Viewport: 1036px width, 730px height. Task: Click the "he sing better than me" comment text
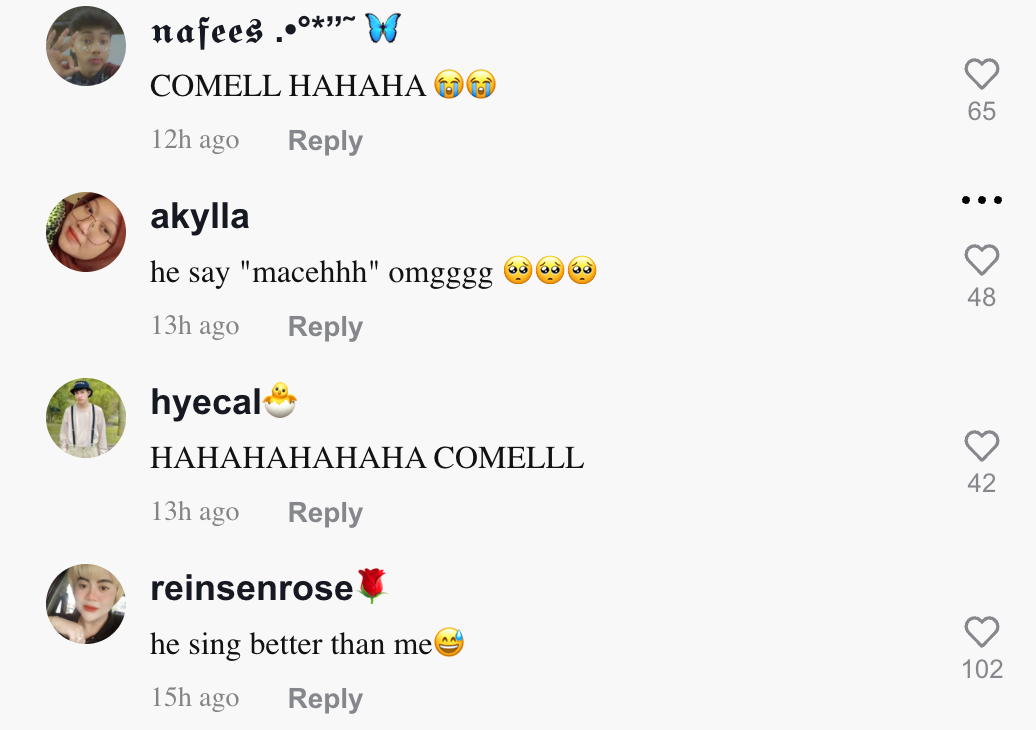[x=291, y=644]
